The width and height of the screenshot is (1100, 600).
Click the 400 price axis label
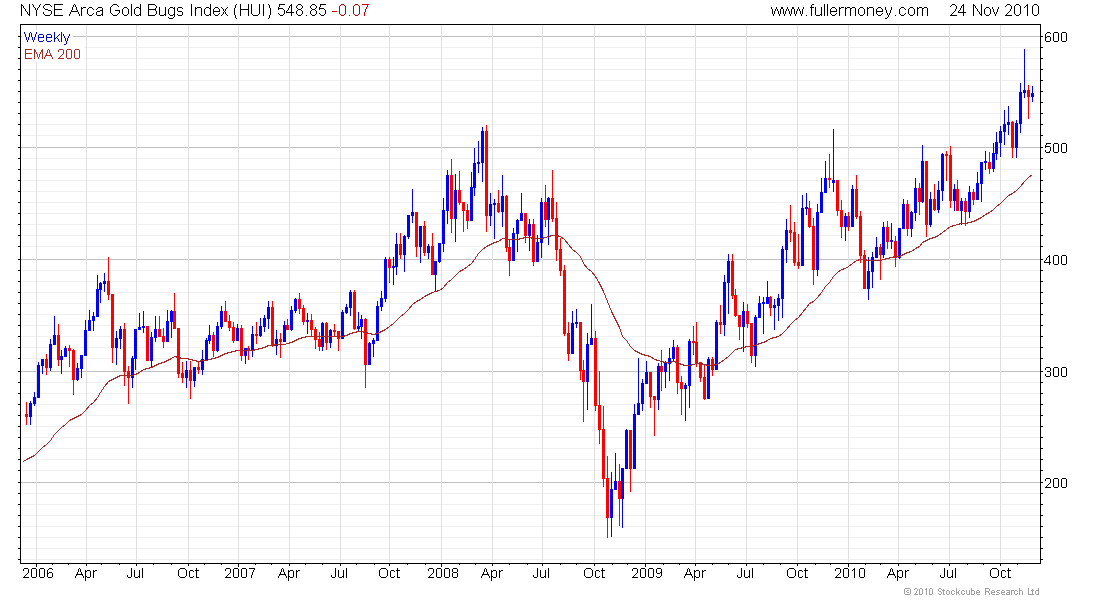point(1056,260)
